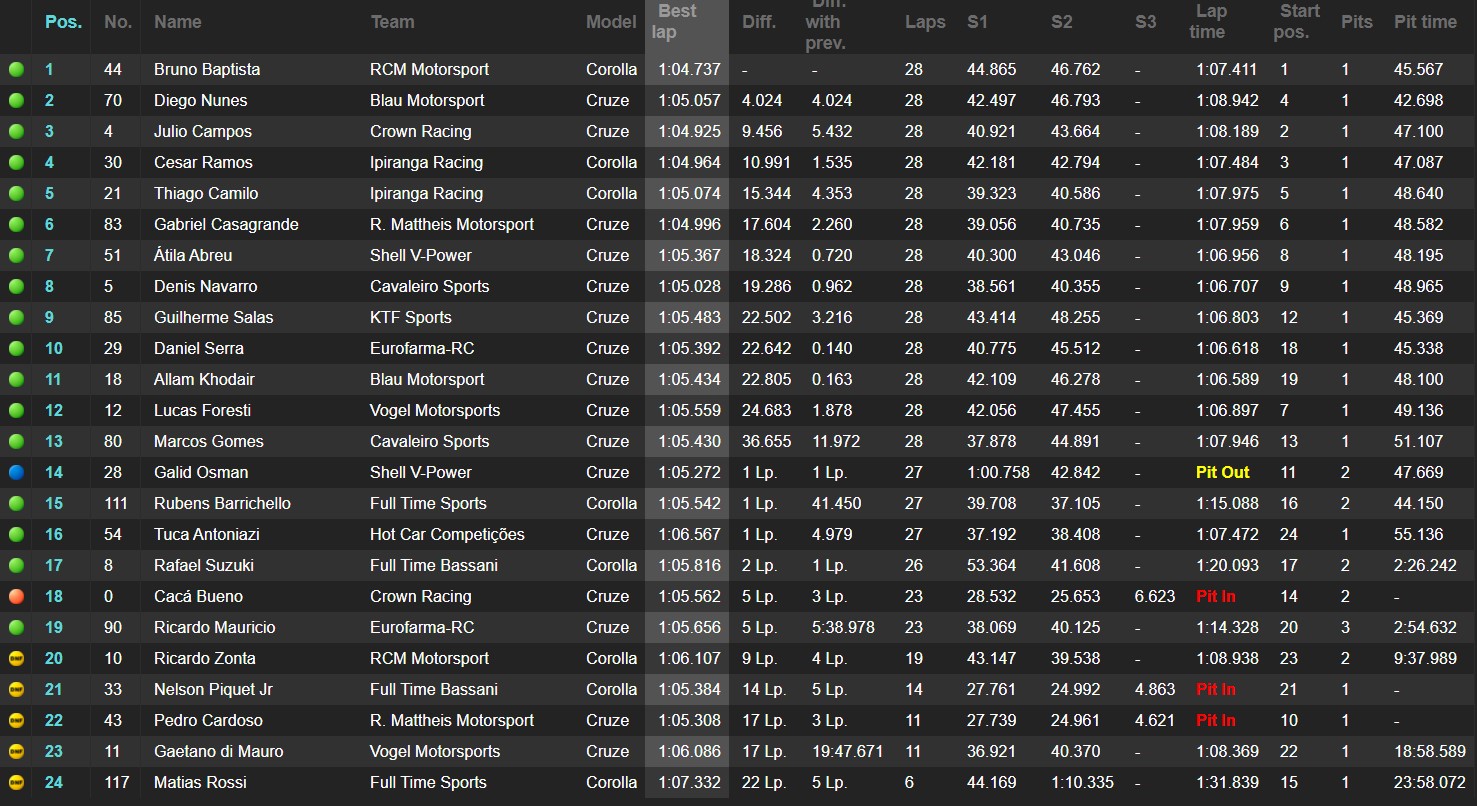Select driver name Thiago Camilo
The width and height of the screenshot is (1477, 806).
[206, 194]
